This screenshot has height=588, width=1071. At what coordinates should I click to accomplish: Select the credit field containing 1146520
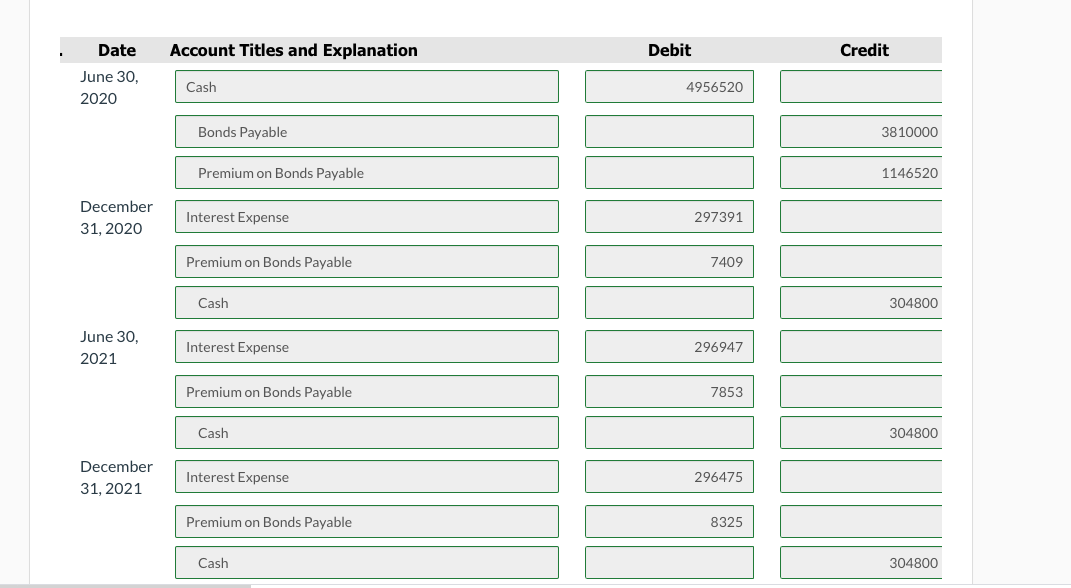pos(860,172)
